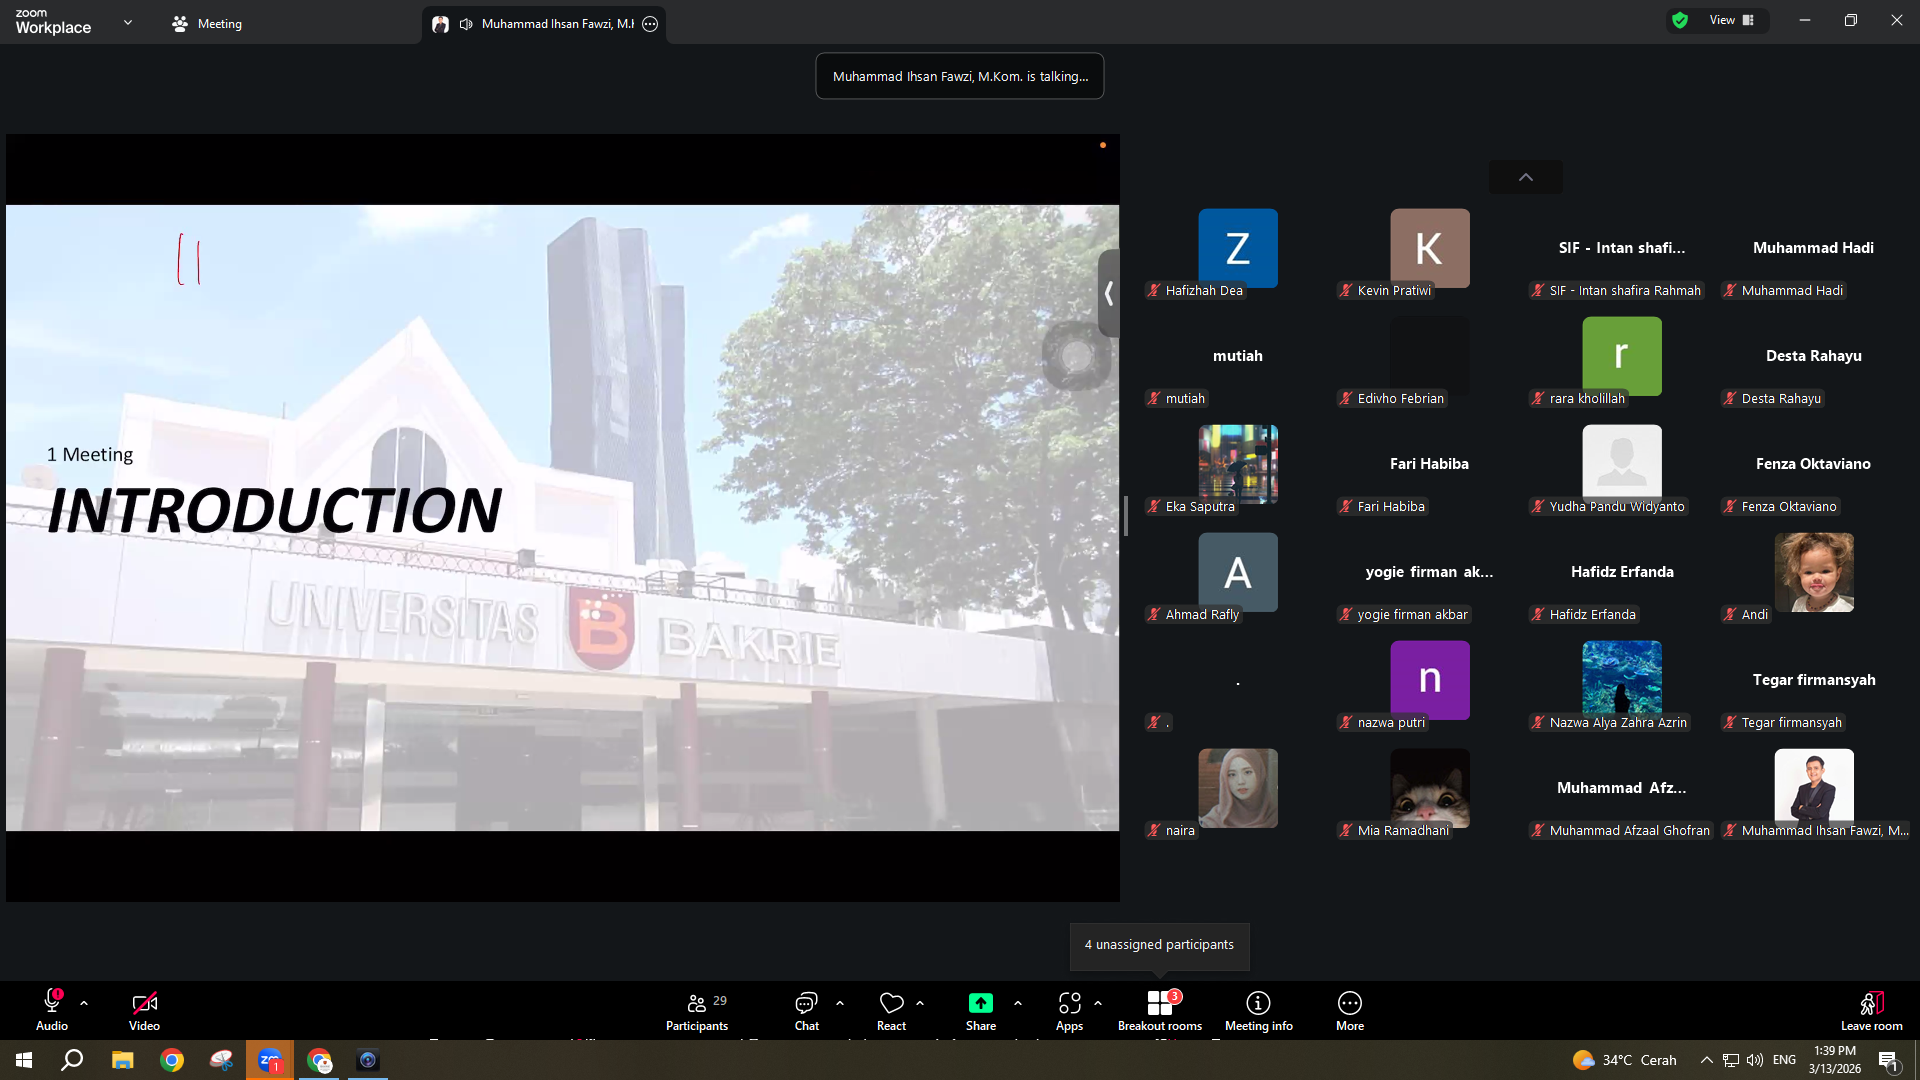Open Zoom Workplace dropdown menu
The height and width of the screenshot is (1080, 1920).
click(128, 22)
